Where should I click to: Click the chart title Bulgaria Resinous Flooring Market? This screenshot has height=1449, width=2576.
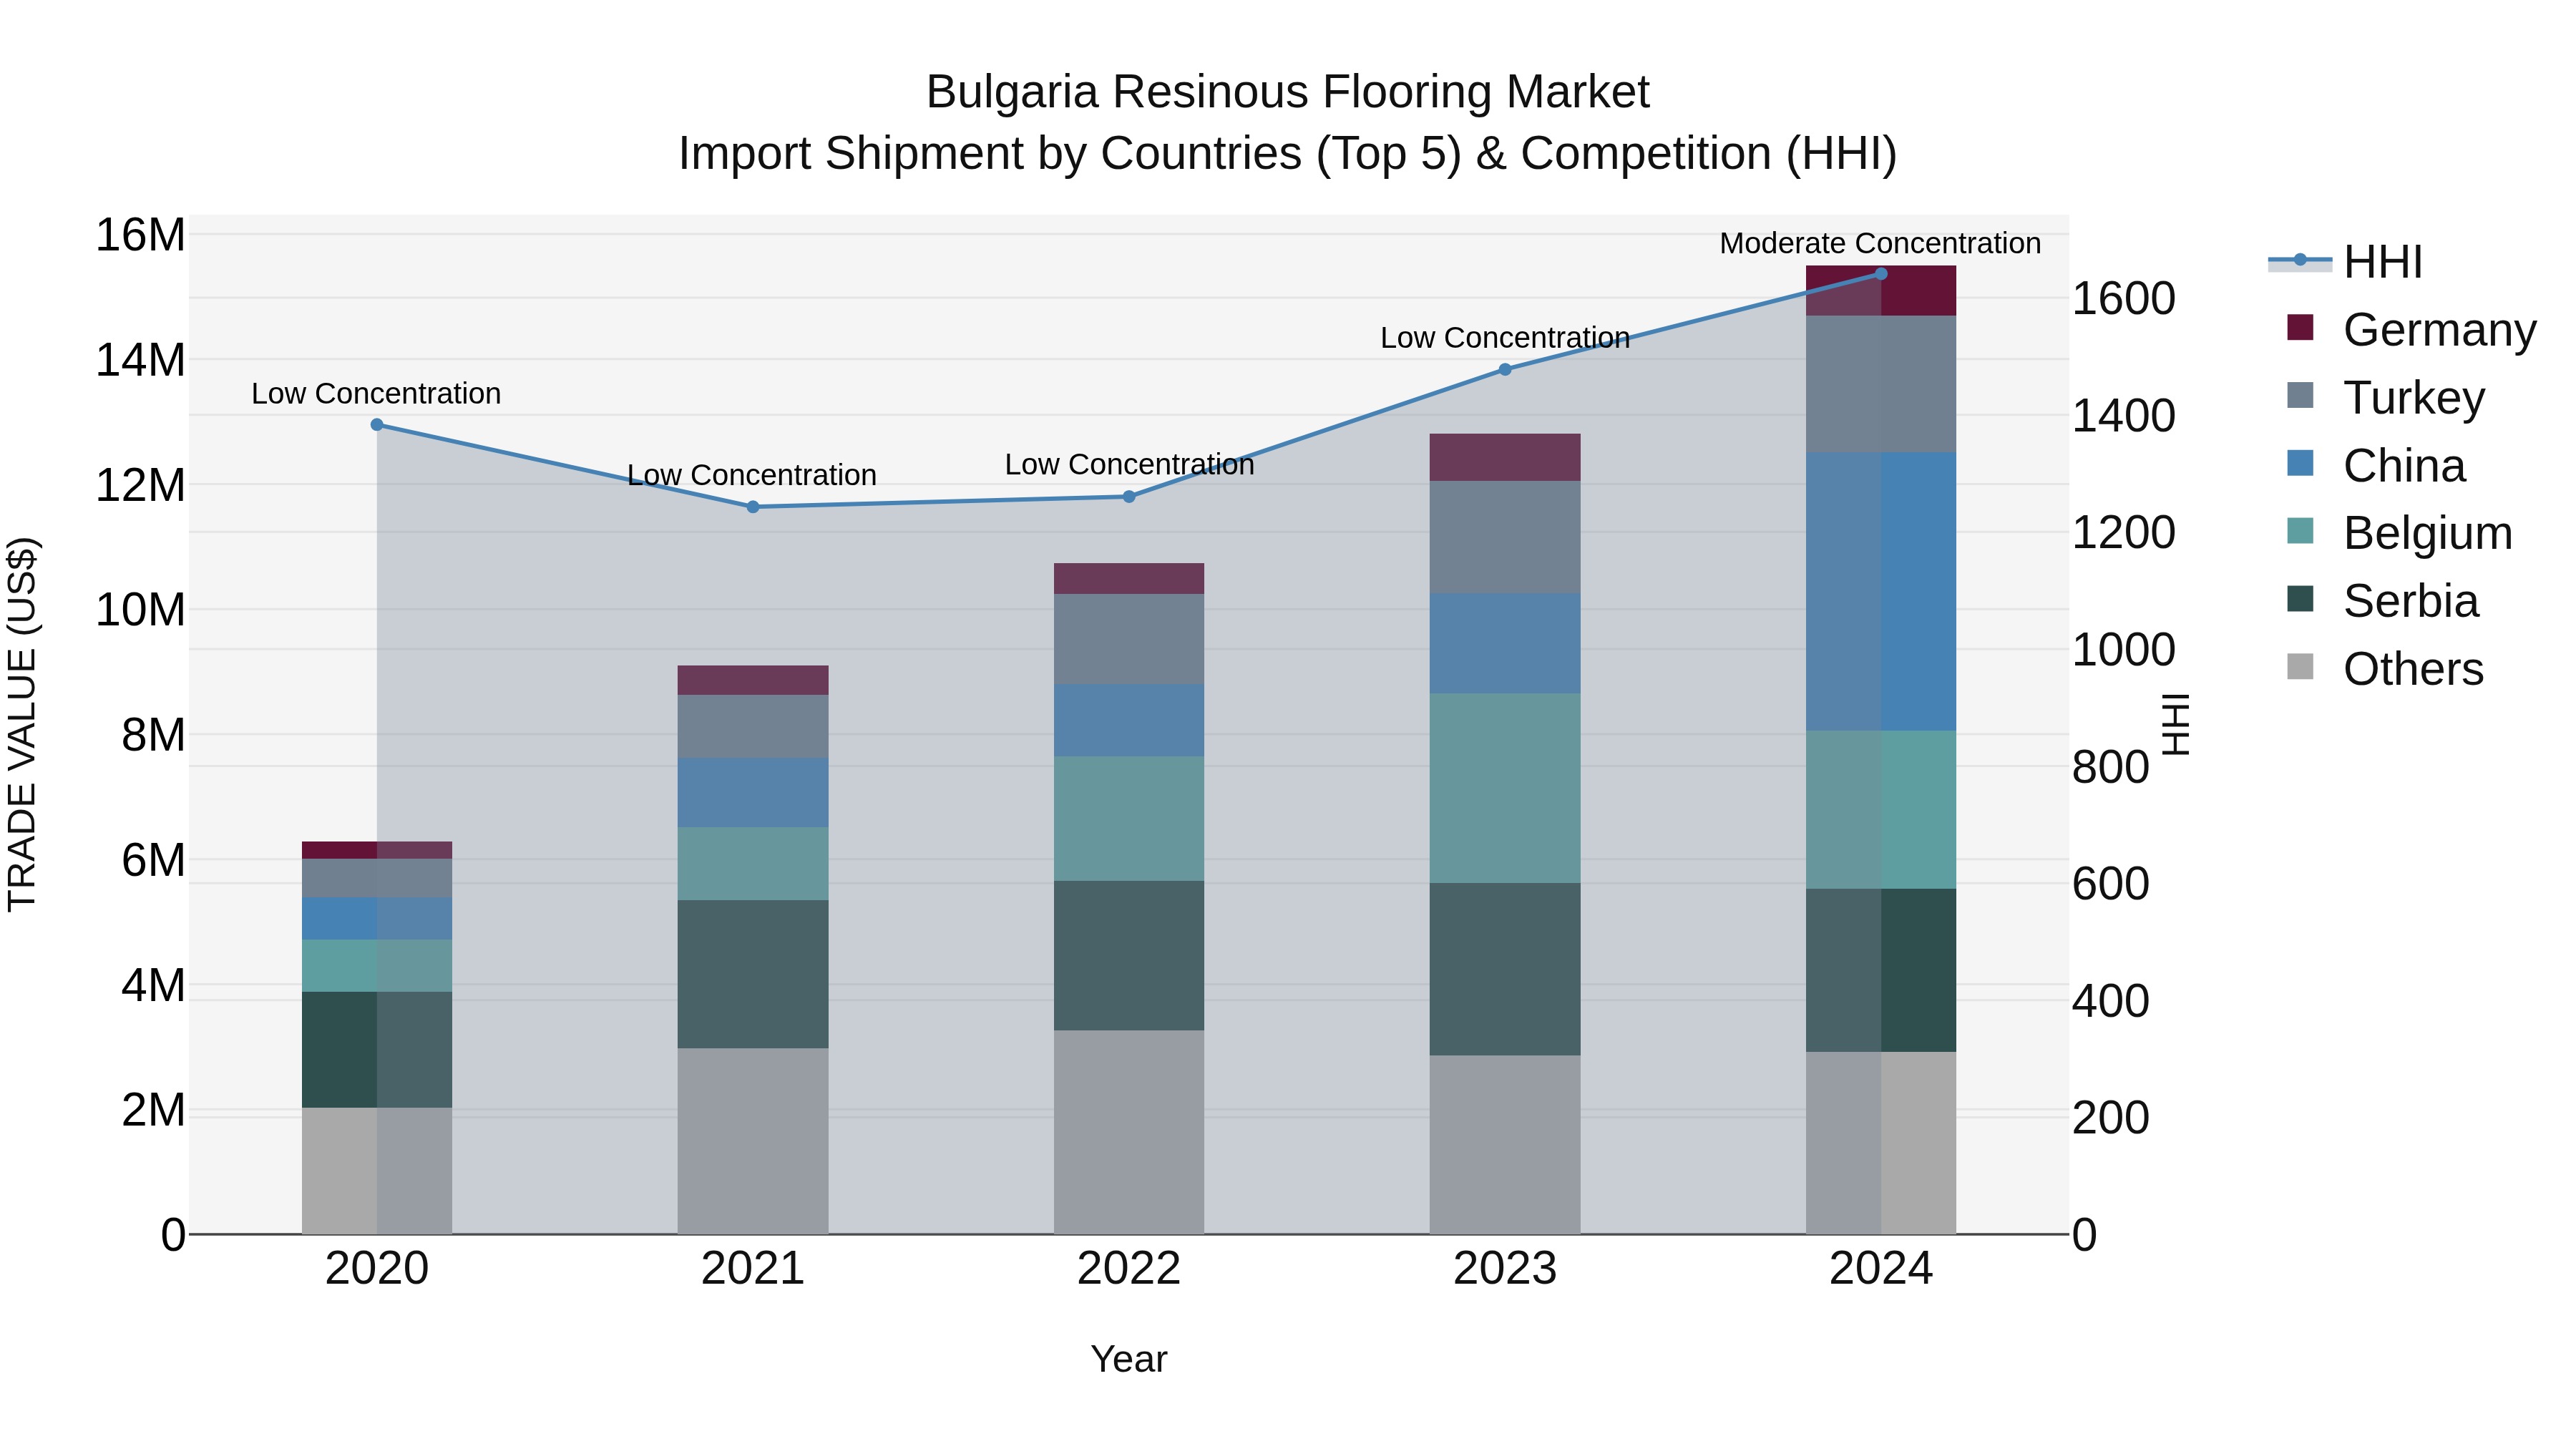[x=1287, y=92]
